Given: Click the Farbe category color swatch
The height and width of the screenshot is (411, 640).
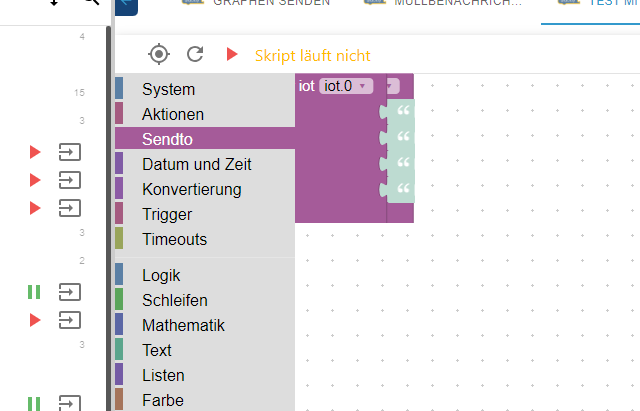Looking at the screenshot, I should pyautogui.click(x=119, y=400).
